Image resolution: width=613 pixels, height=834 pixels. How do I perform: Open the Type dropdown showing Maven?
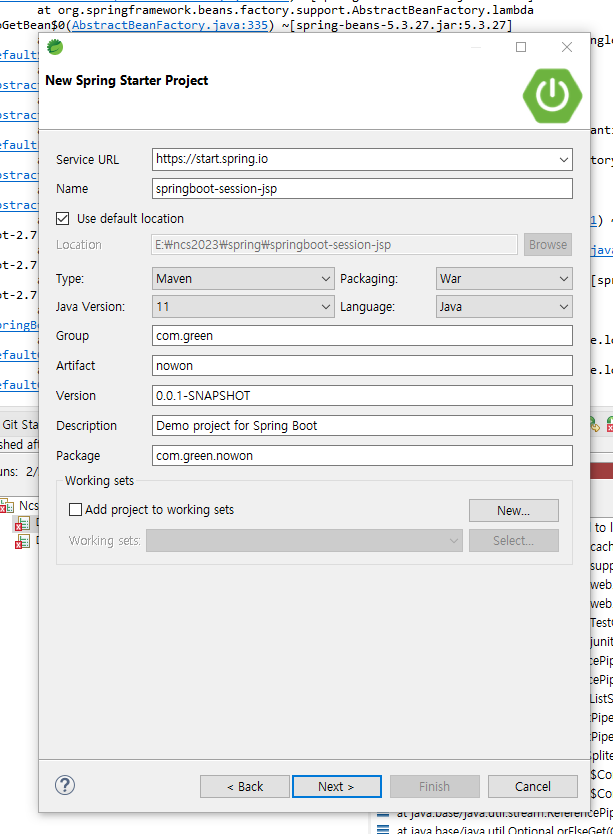[x=243, y=279]
